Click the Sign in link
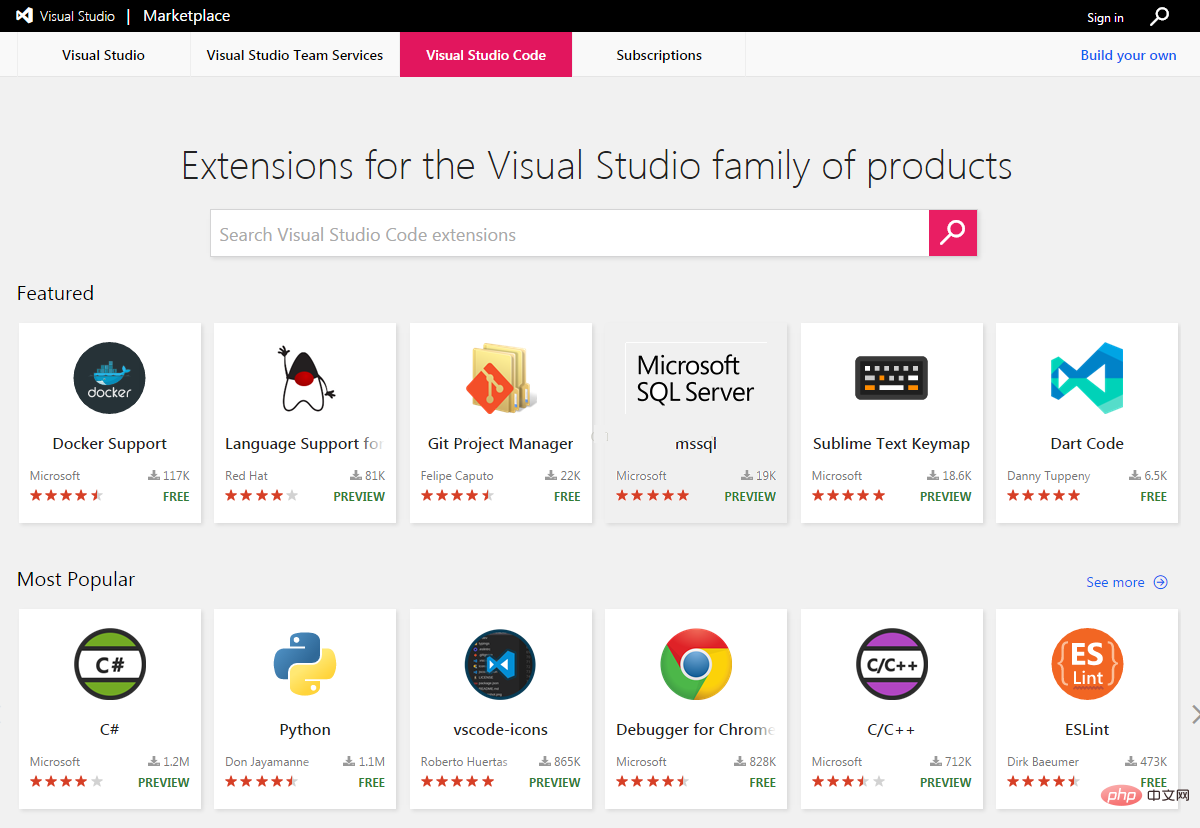 (x=1105, y=17)
